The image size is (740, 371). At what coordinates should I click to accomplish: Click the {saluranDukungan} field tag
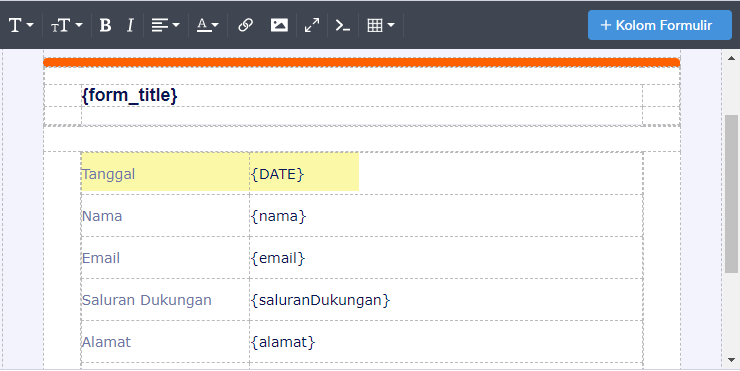click(320, 300)
